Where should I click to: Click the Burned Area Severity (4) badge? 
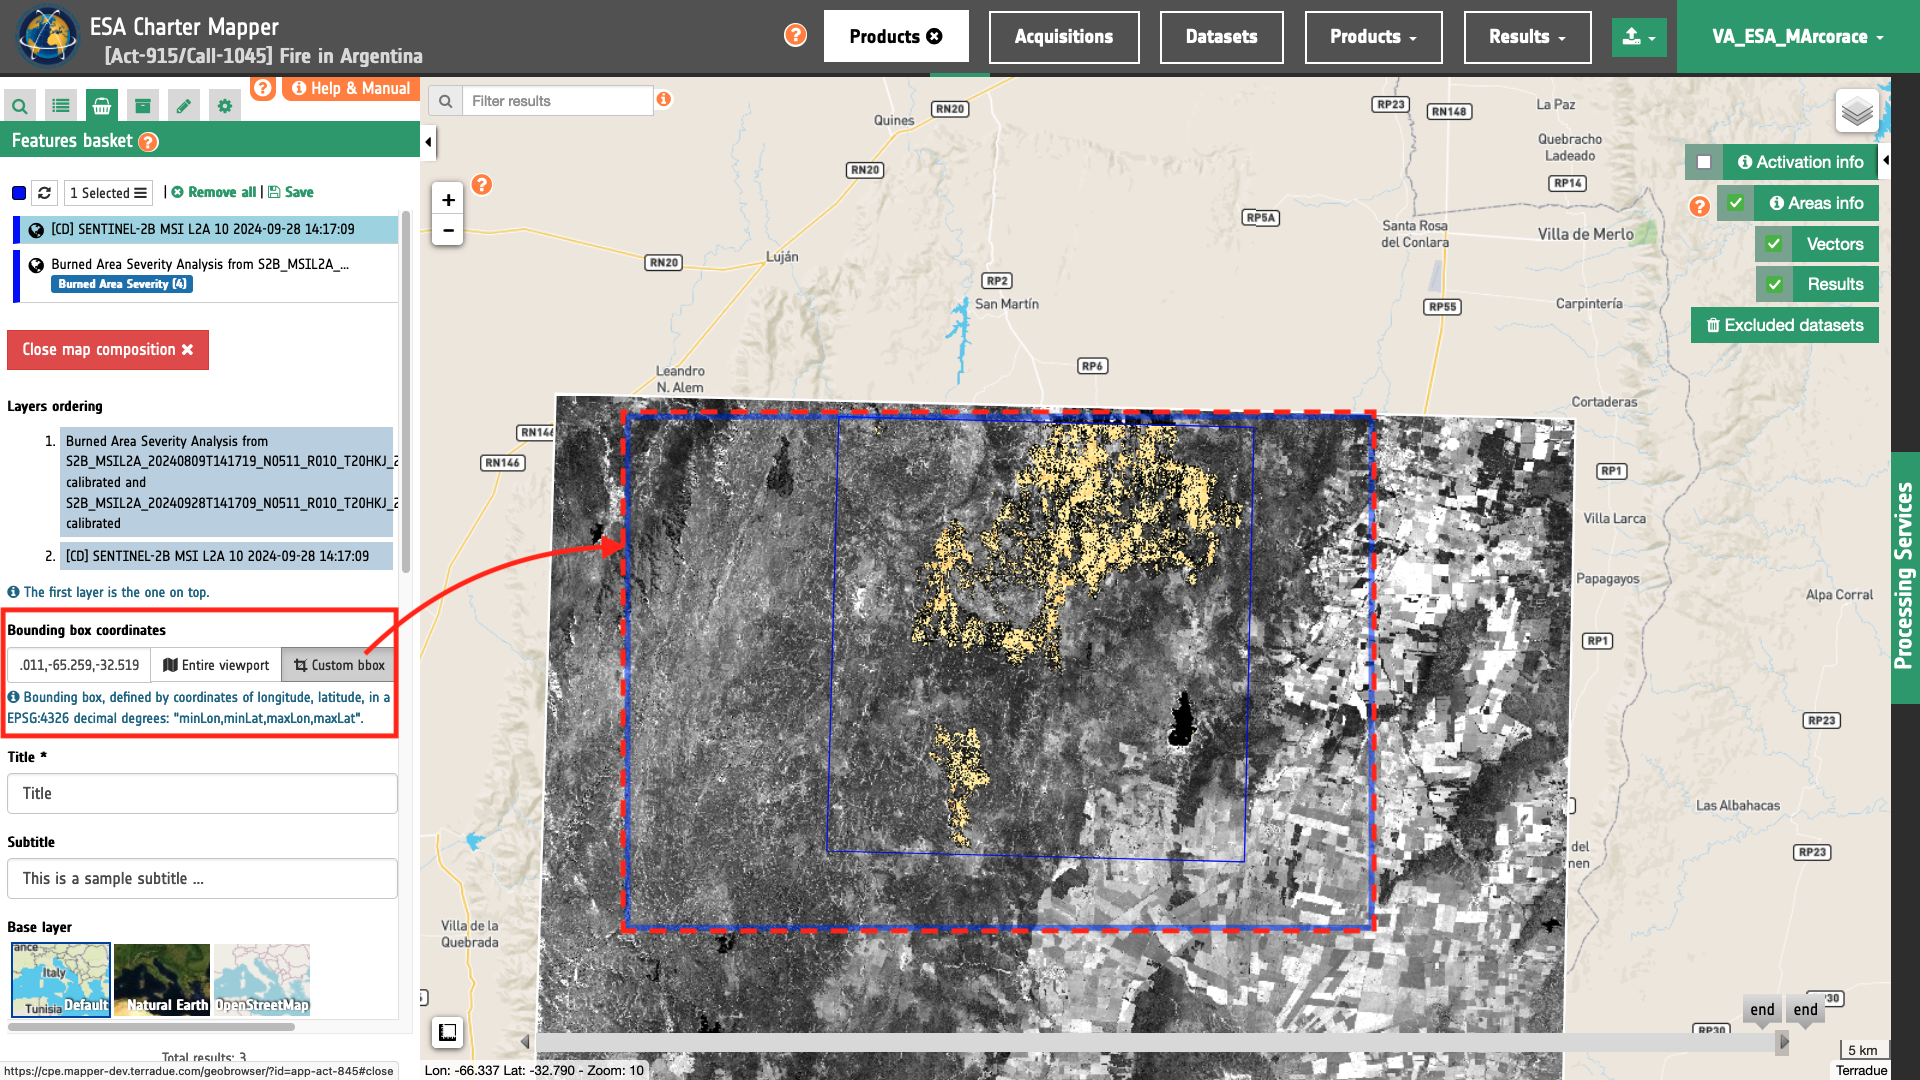tap(122, 284)
